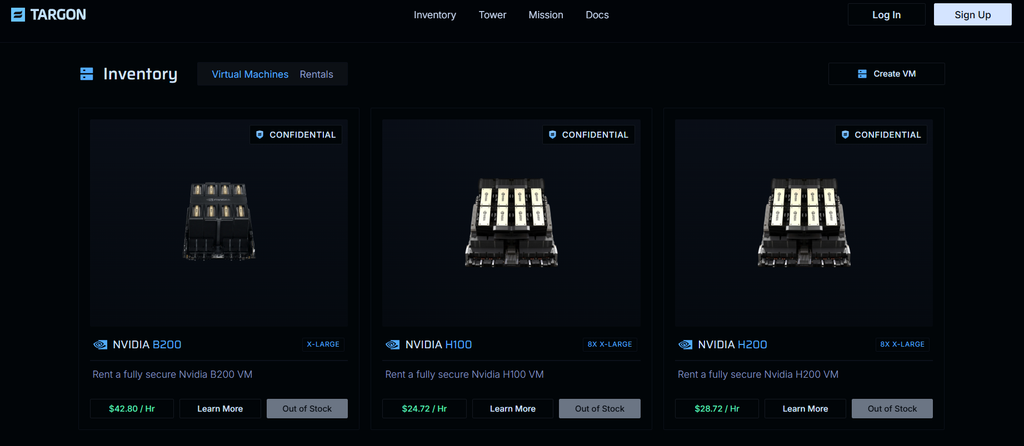
Task: Click the X-LARGE tag on B200 card
Action: [323, 344]
